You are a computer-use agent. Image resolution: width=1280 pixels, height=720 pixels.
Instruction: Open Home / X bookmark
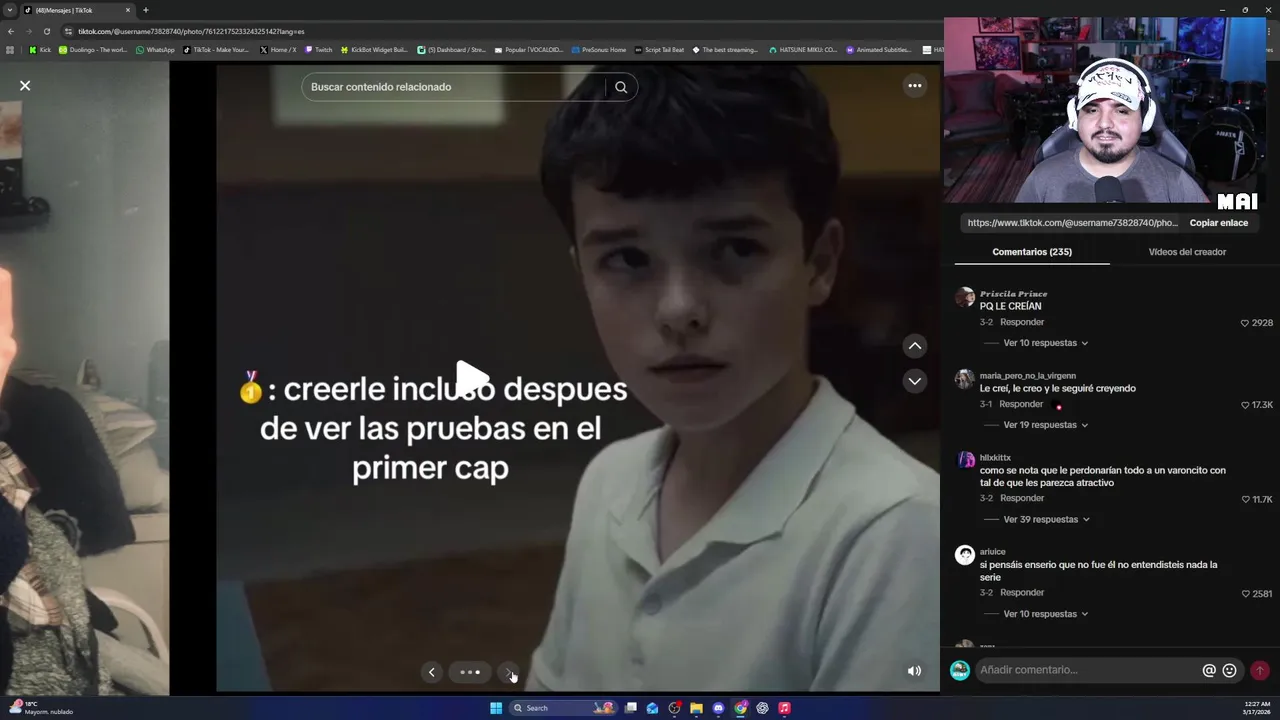(278, 49)
